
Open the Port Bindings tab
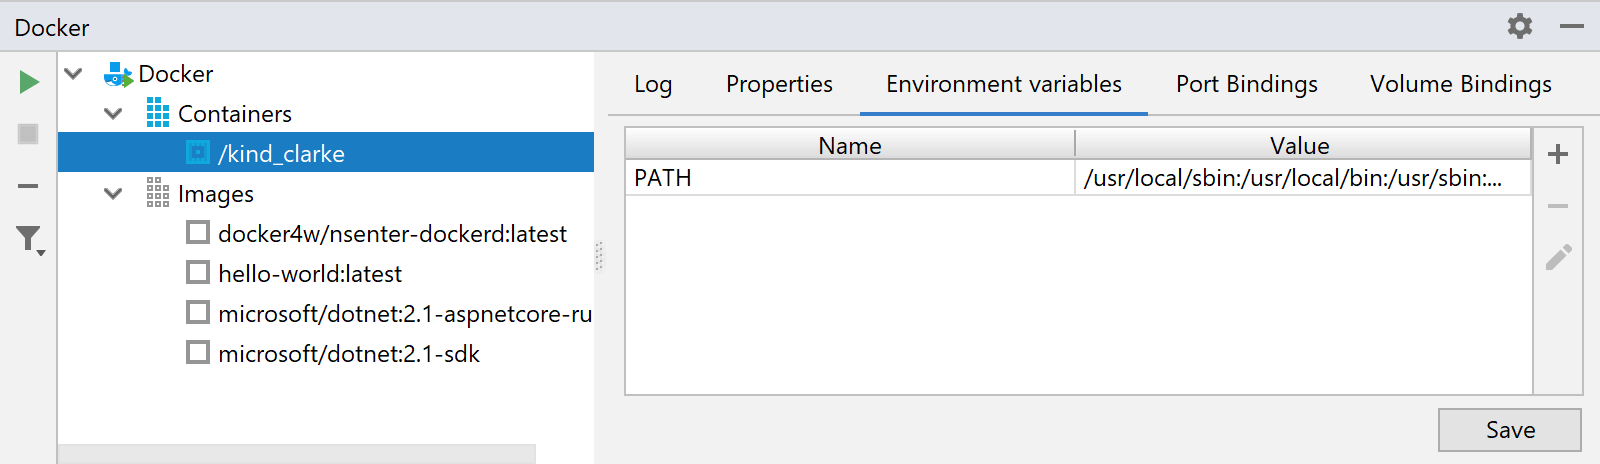1247,84
